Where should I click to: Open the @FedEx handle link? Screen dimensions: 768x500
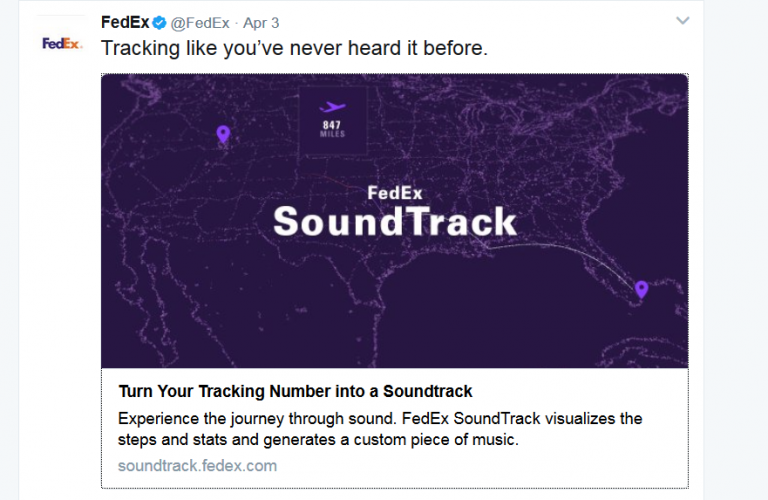click(x=200, y=23)
